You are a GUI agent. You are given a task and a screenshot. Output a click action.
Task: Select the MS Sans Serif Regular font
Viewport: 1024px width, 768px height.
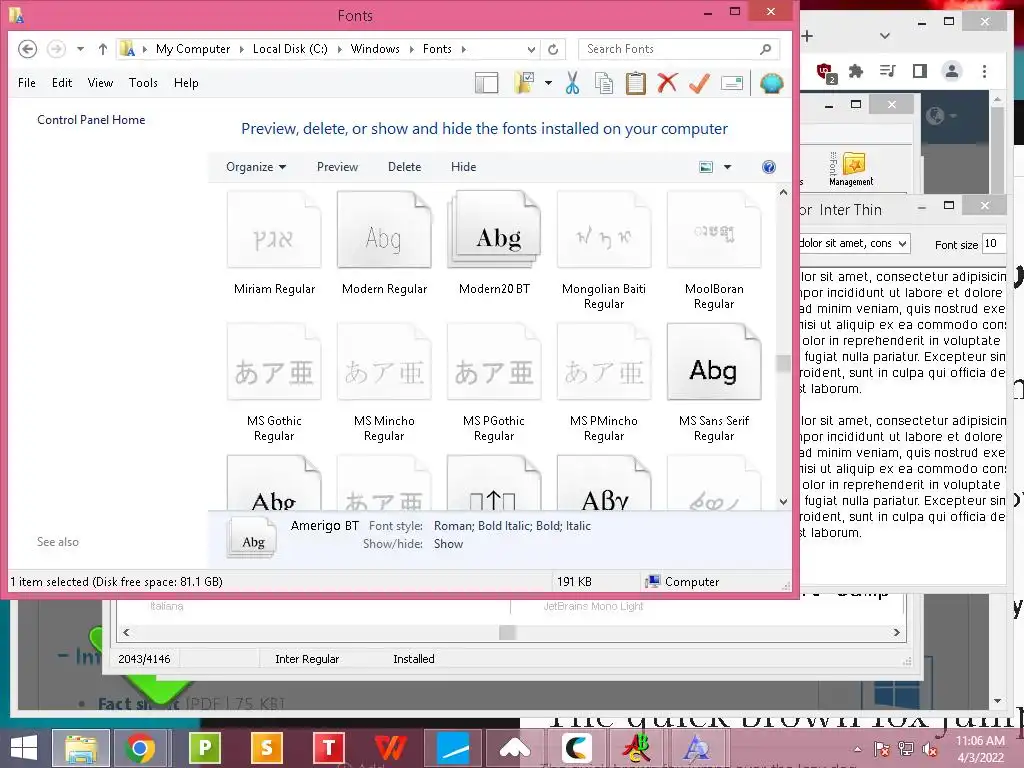click(714, 383)
